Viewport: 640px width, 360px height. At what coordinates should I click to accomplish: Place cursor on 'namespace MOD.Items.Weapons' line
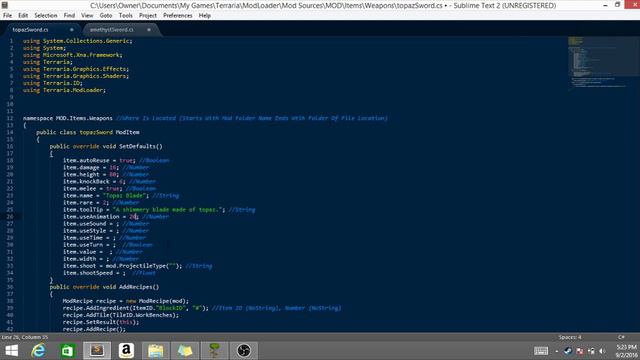click(x=205, y=118)
